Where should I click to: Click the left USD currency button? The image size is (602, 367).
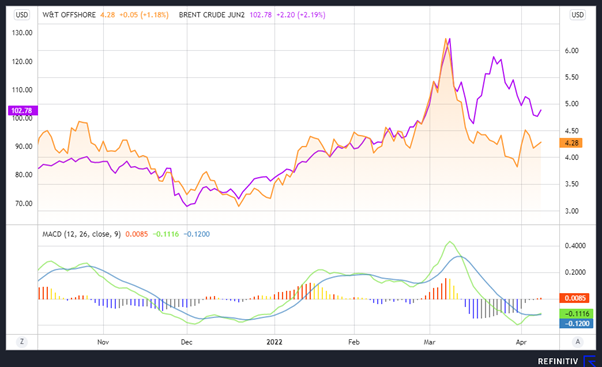pos(22,15)
